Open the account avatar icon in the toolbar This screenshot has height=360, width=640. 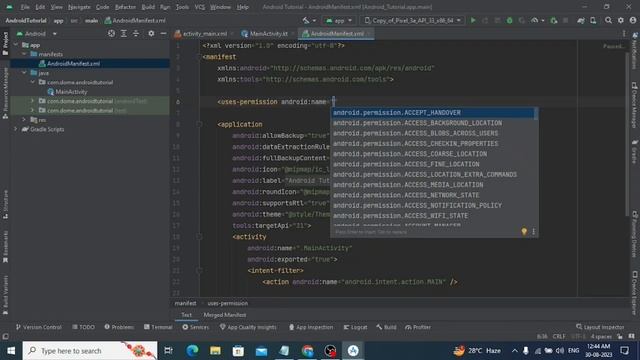pos(633,20)
